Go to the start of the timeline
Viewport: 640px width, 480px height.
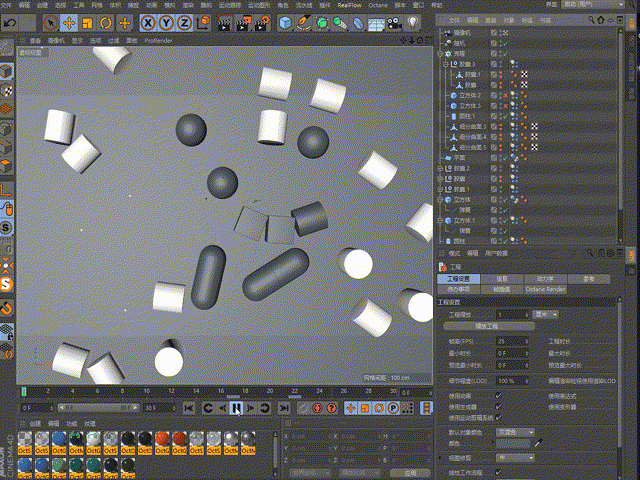pyautogui.click(x=189, y=408)
